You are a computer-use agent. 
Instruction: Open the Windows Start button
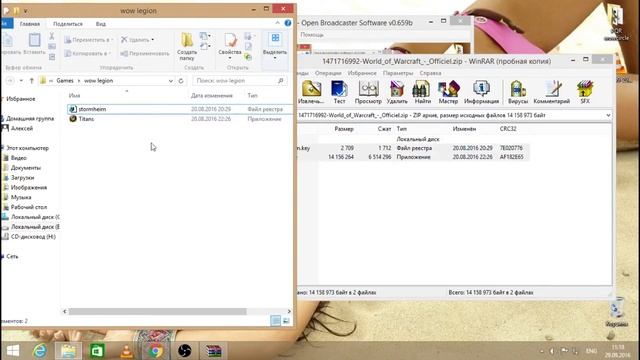click(x=13, y=351)
